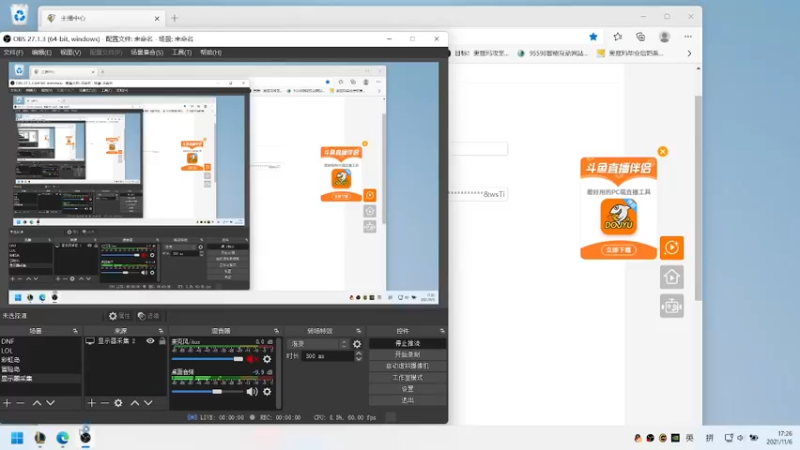Move the source down in the sources list
The width and height of the screenshot is (800, 450).
tap(148, 403)
